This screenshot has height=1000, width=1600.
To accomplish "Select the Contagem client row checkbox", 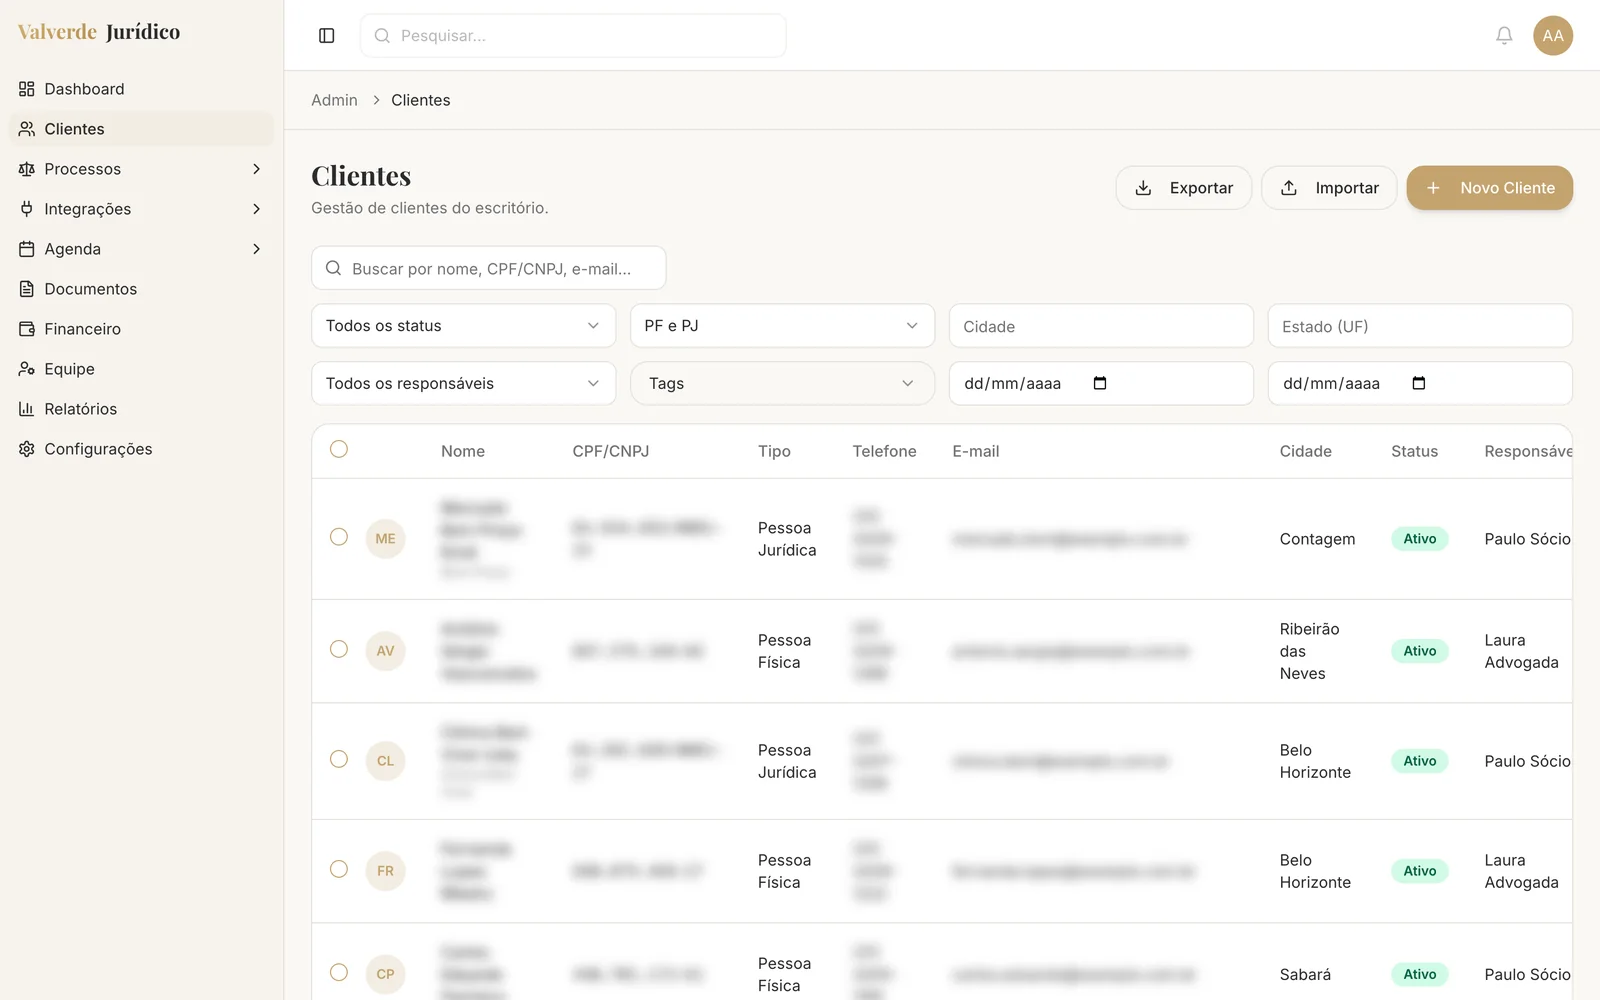I will [x=339, y=537].
